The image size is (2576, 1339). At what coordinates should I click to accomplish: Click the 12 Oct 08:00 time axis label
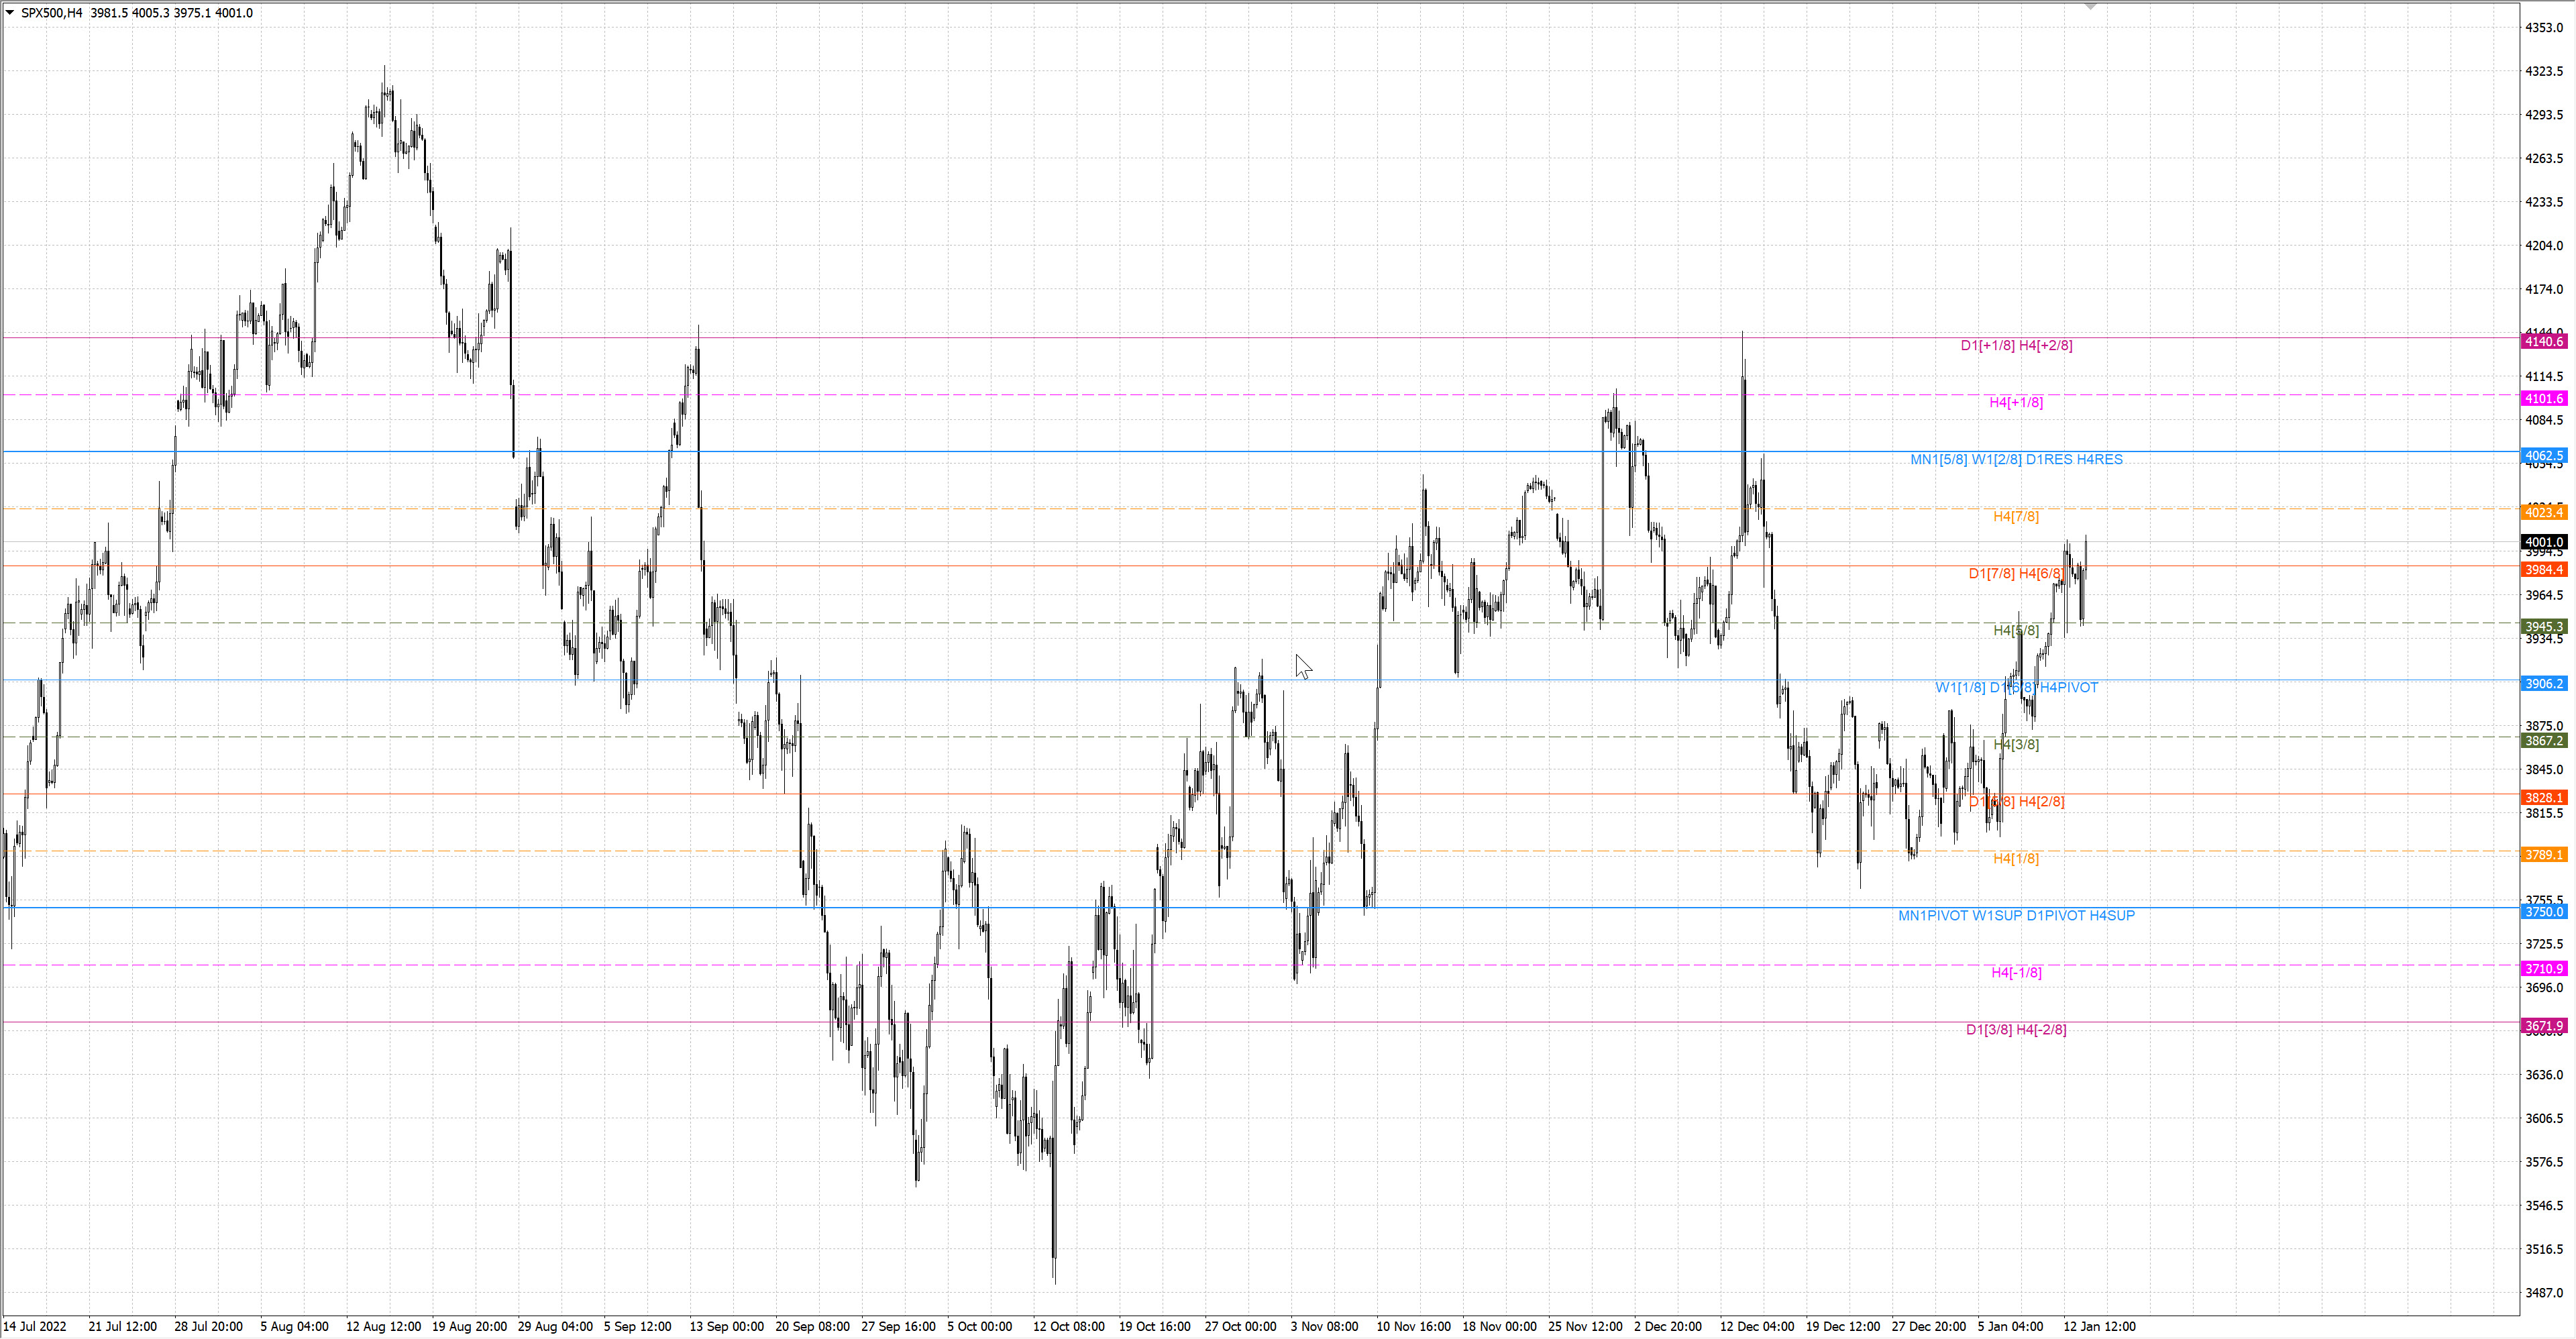click(1068, 1327)
